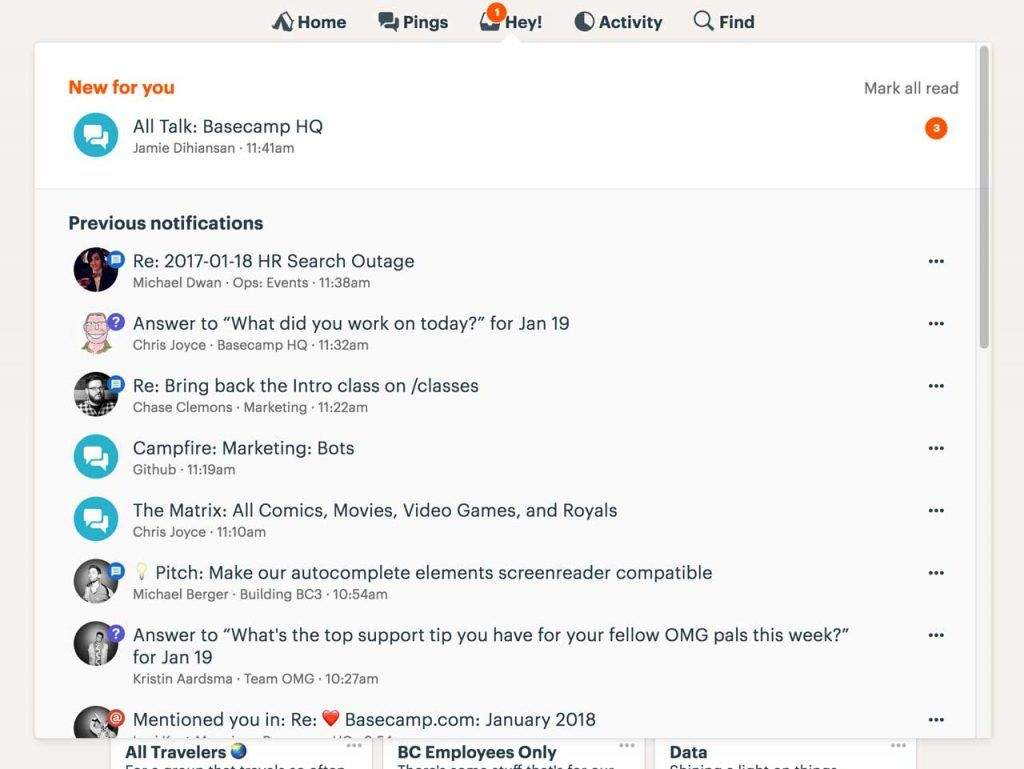This screenshot has width=1024, height=769.
Task: Click the @ mention badge on last avatar
Action: (116, 717)
